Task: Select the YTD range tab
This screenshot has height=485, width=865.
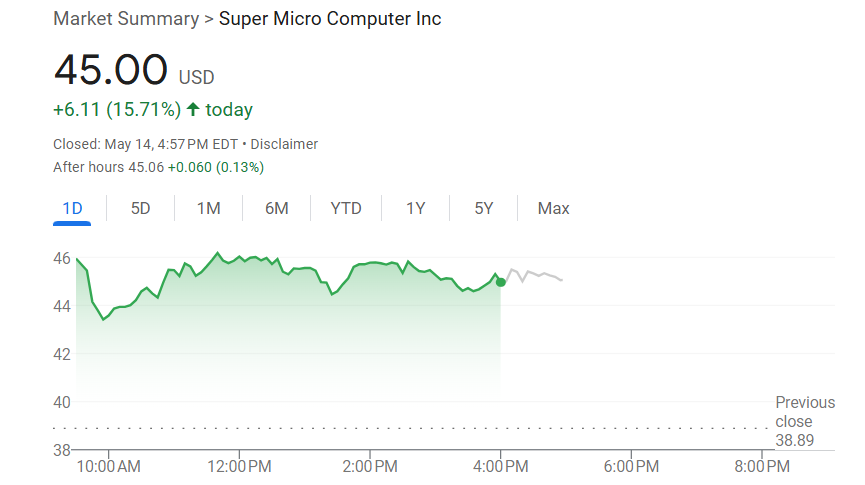Action: [346, 209]
